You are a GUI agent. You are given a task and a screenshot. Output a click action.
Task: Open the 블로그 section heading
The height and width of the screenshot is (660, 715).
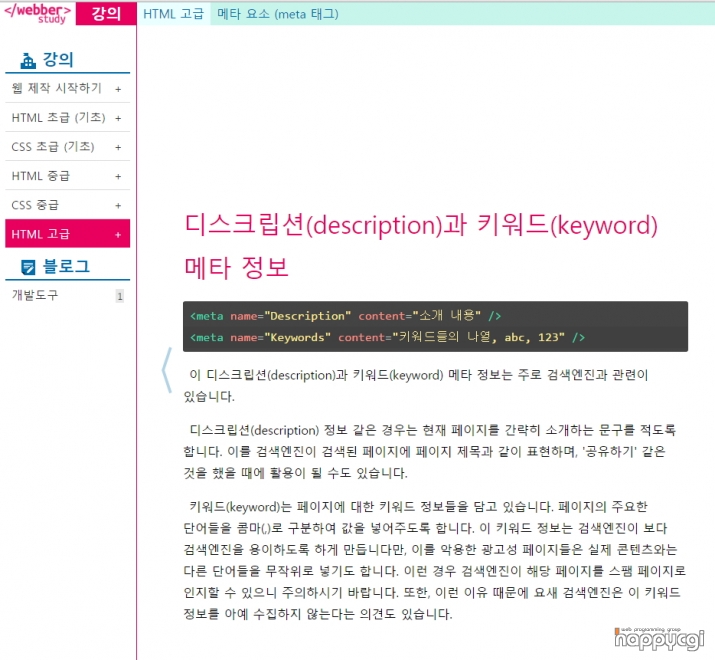coord(66,266)
